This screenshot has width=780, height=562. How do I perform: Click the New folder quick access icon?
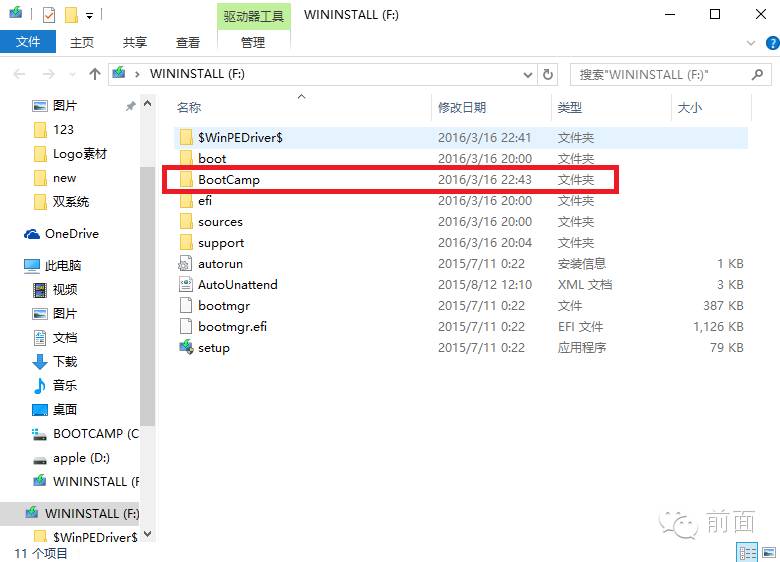(71, 15)
